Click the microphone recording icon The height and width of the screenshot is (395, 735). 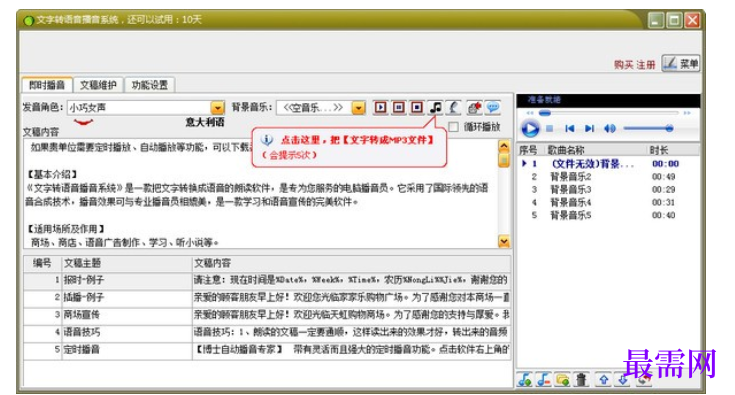coord(453,108)
